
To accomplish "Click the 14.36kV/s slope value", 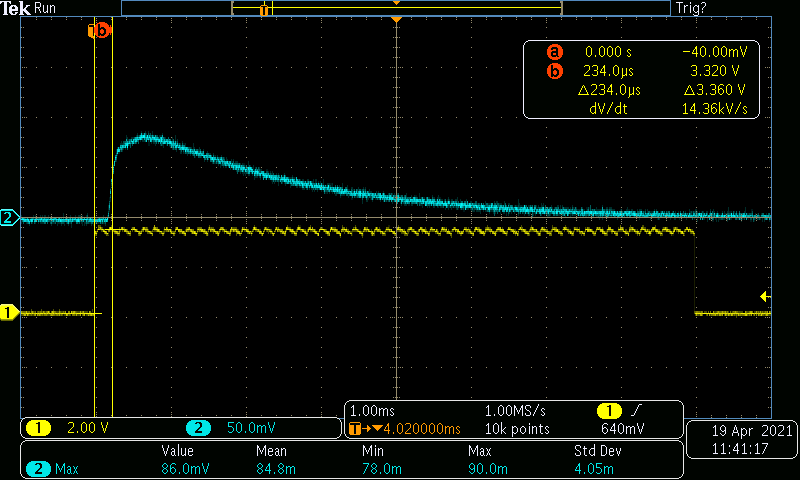I will pyautogui.click(x=714, y=109).
